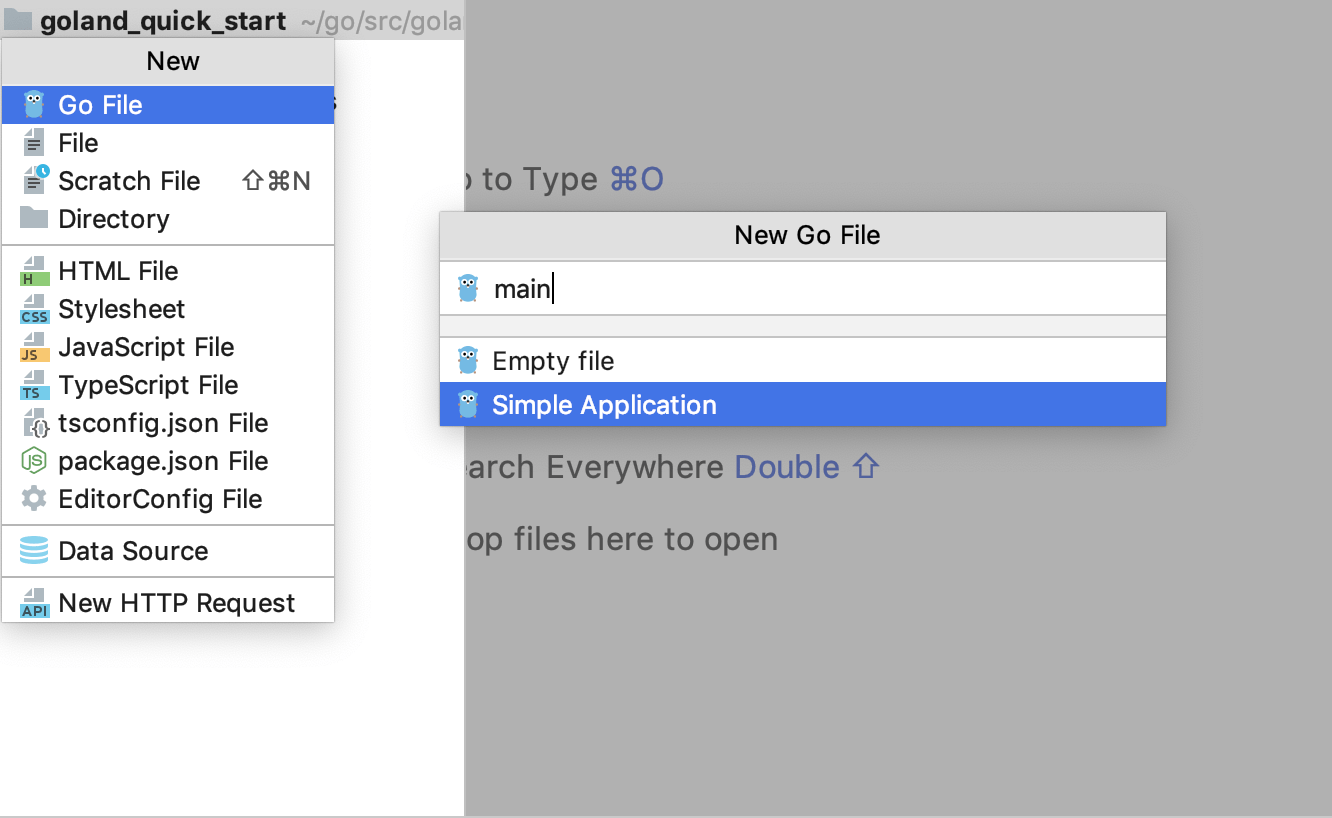The image size is (1332, 818).
Task: Choose File in the New menu
Action: pos(168,142)
